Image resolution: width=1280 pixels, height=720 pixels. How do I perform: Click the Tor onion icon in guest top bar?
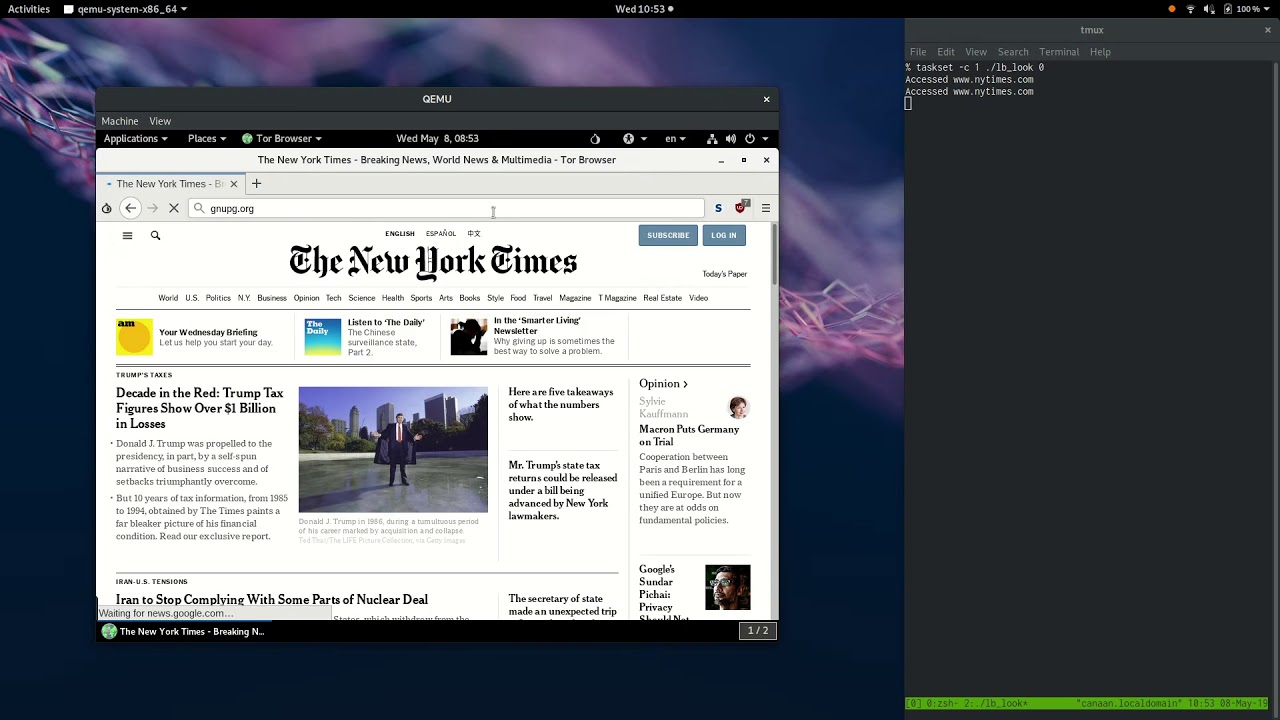[595, 139]
